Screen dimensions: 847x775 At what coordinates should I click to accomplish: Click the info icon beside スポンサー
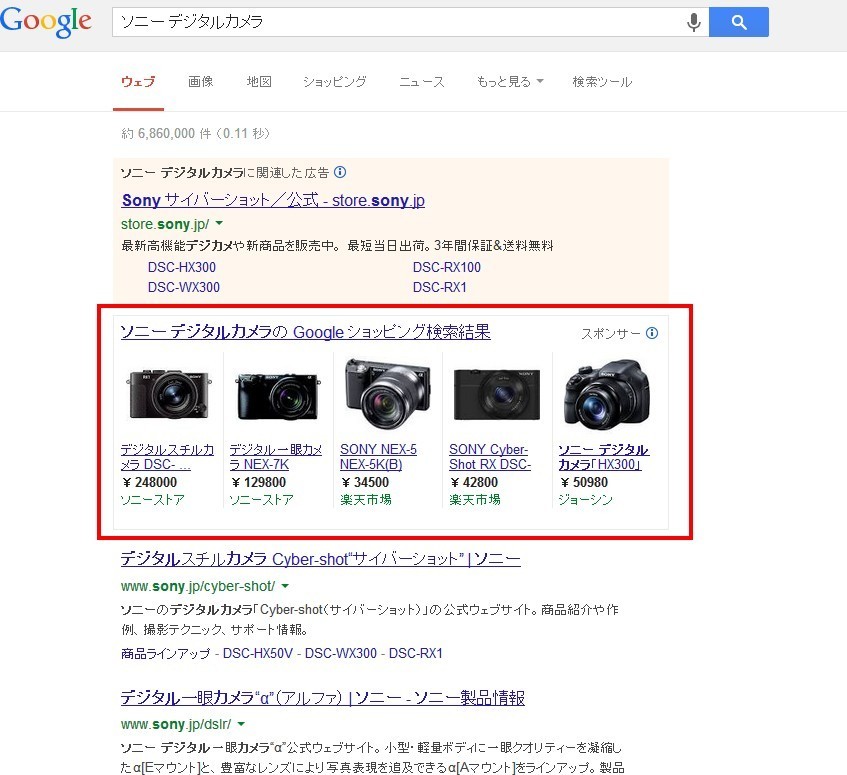(652, 333)
